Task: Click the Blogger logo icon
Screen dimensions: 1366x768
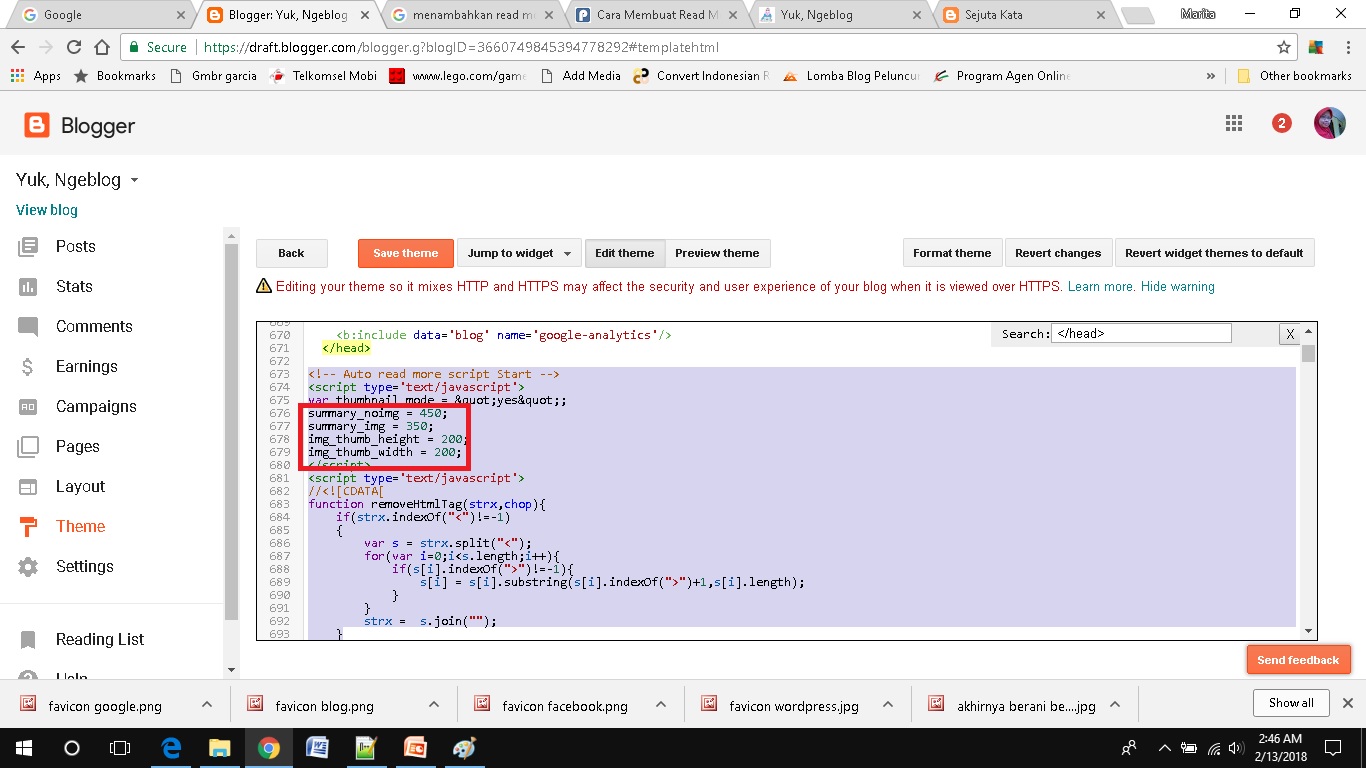Action: (37, 125)
